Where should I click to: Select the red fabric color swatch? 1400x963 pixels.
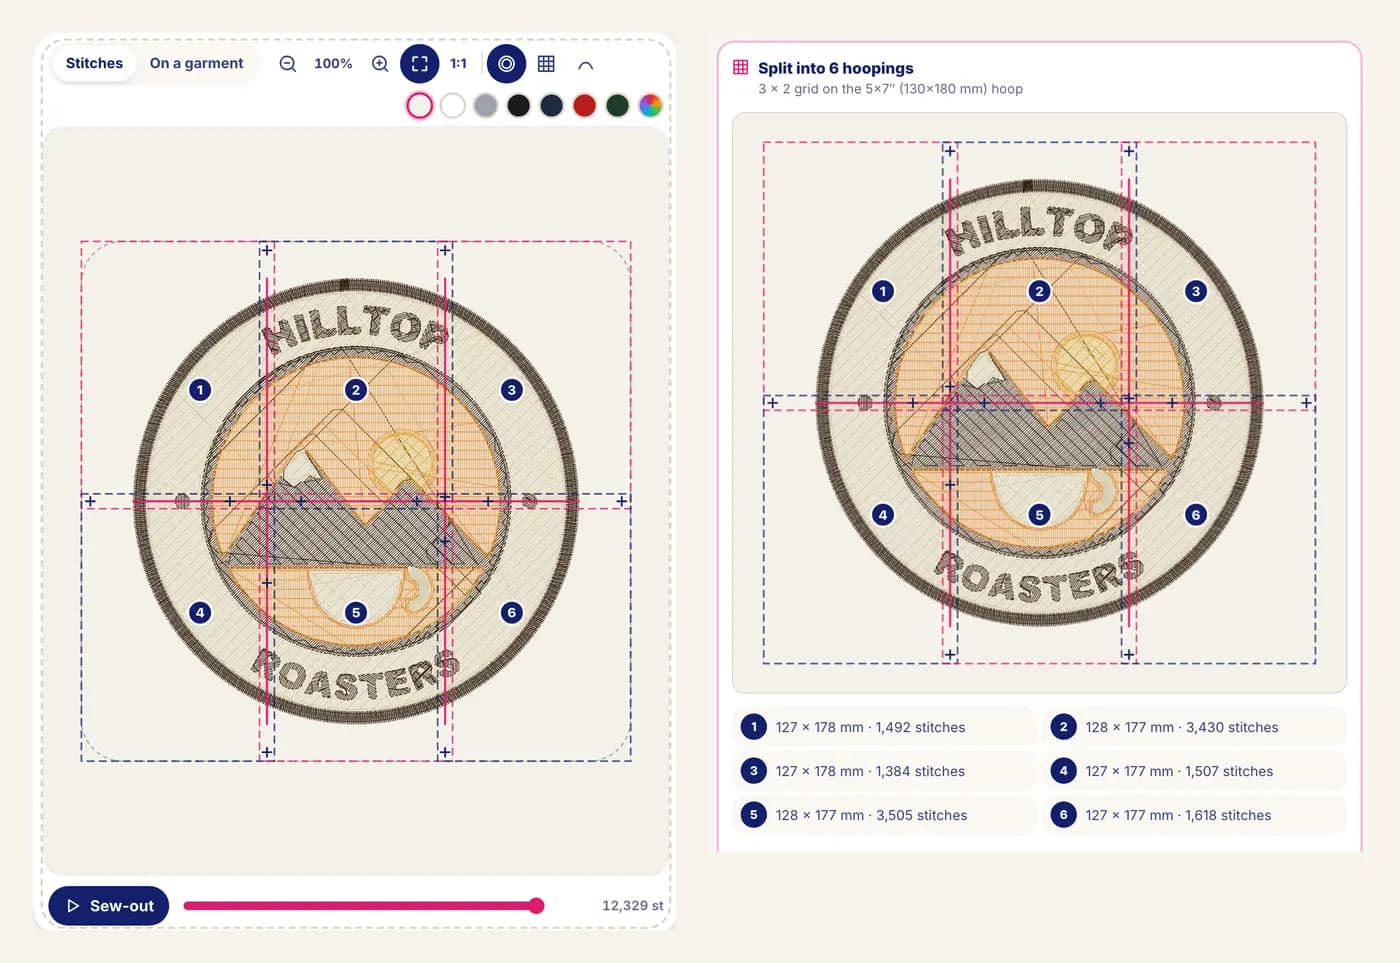tap(585, 105)
